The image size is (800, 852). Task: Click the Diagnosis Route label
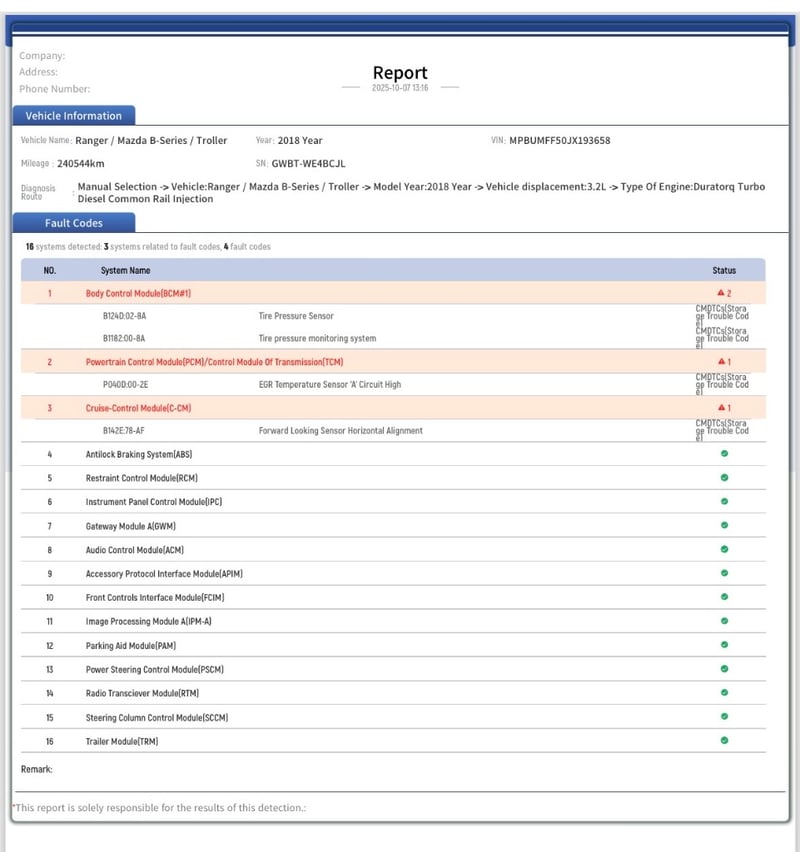tap(38, 192)
